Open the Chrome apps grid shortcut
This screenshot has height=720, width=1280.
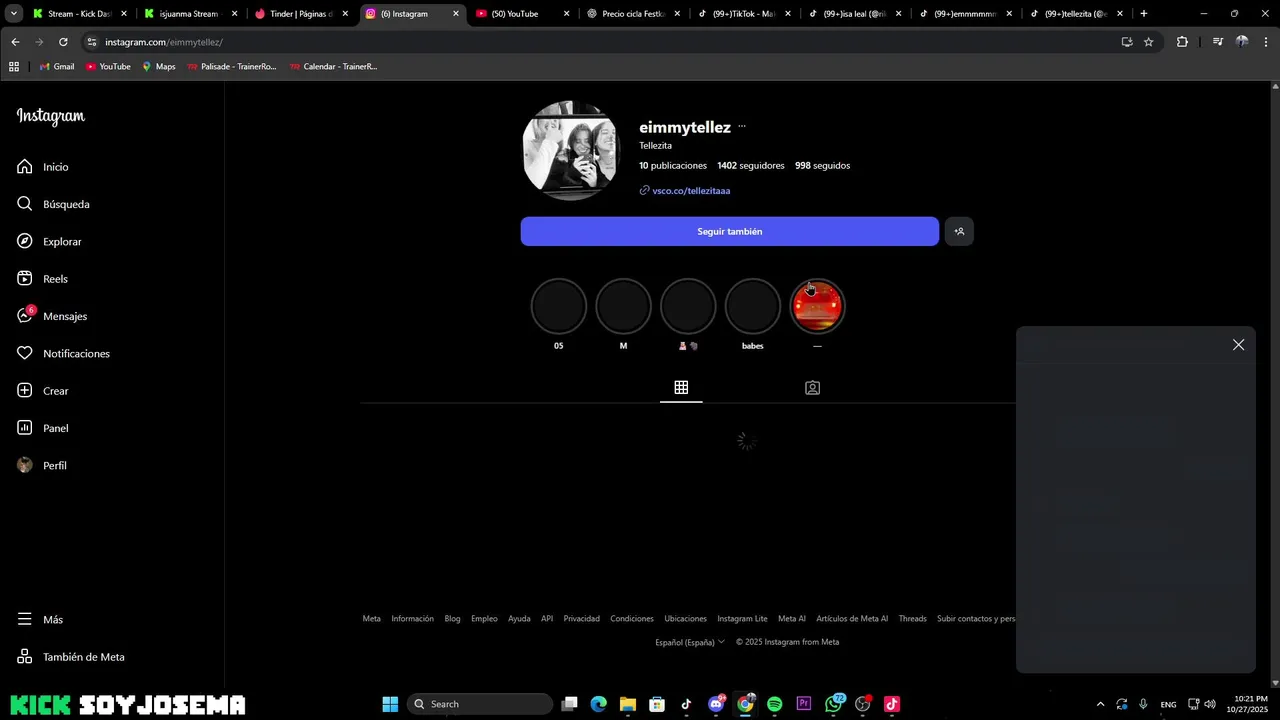pos(14,67)
